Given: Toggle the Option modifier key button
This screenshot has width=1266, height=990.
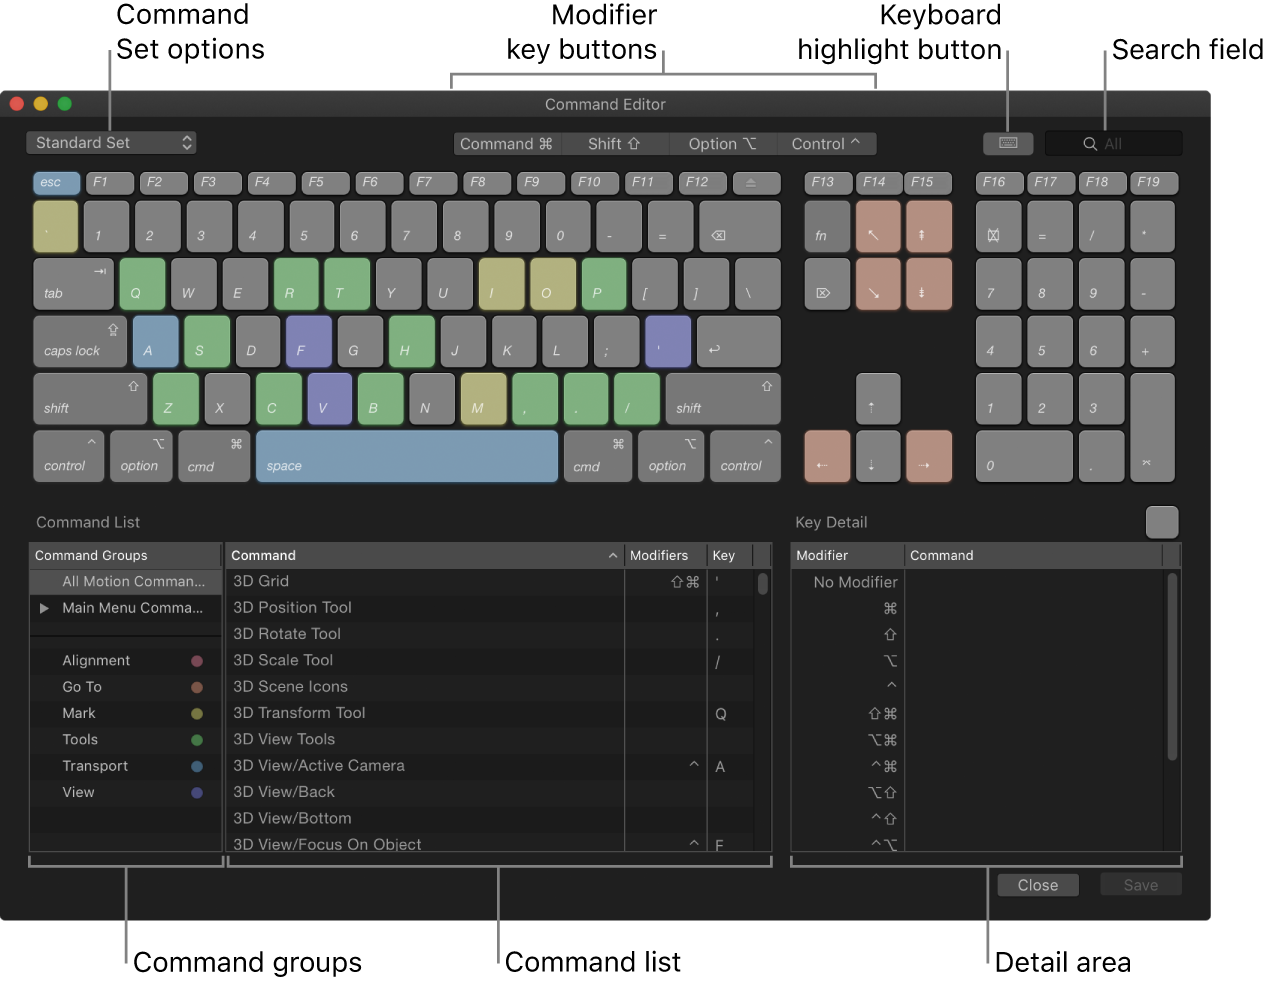Looking at the screenshot, I should (x=723, y=143).
